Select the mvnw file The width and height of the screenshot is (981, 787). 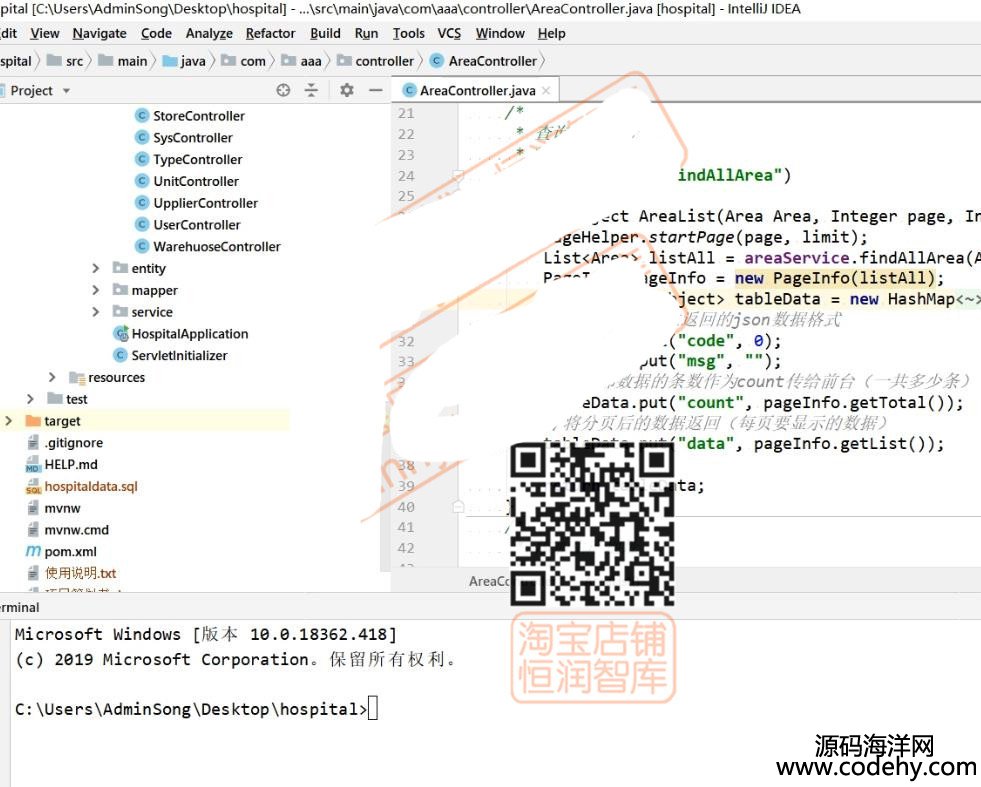click(63, 508)
